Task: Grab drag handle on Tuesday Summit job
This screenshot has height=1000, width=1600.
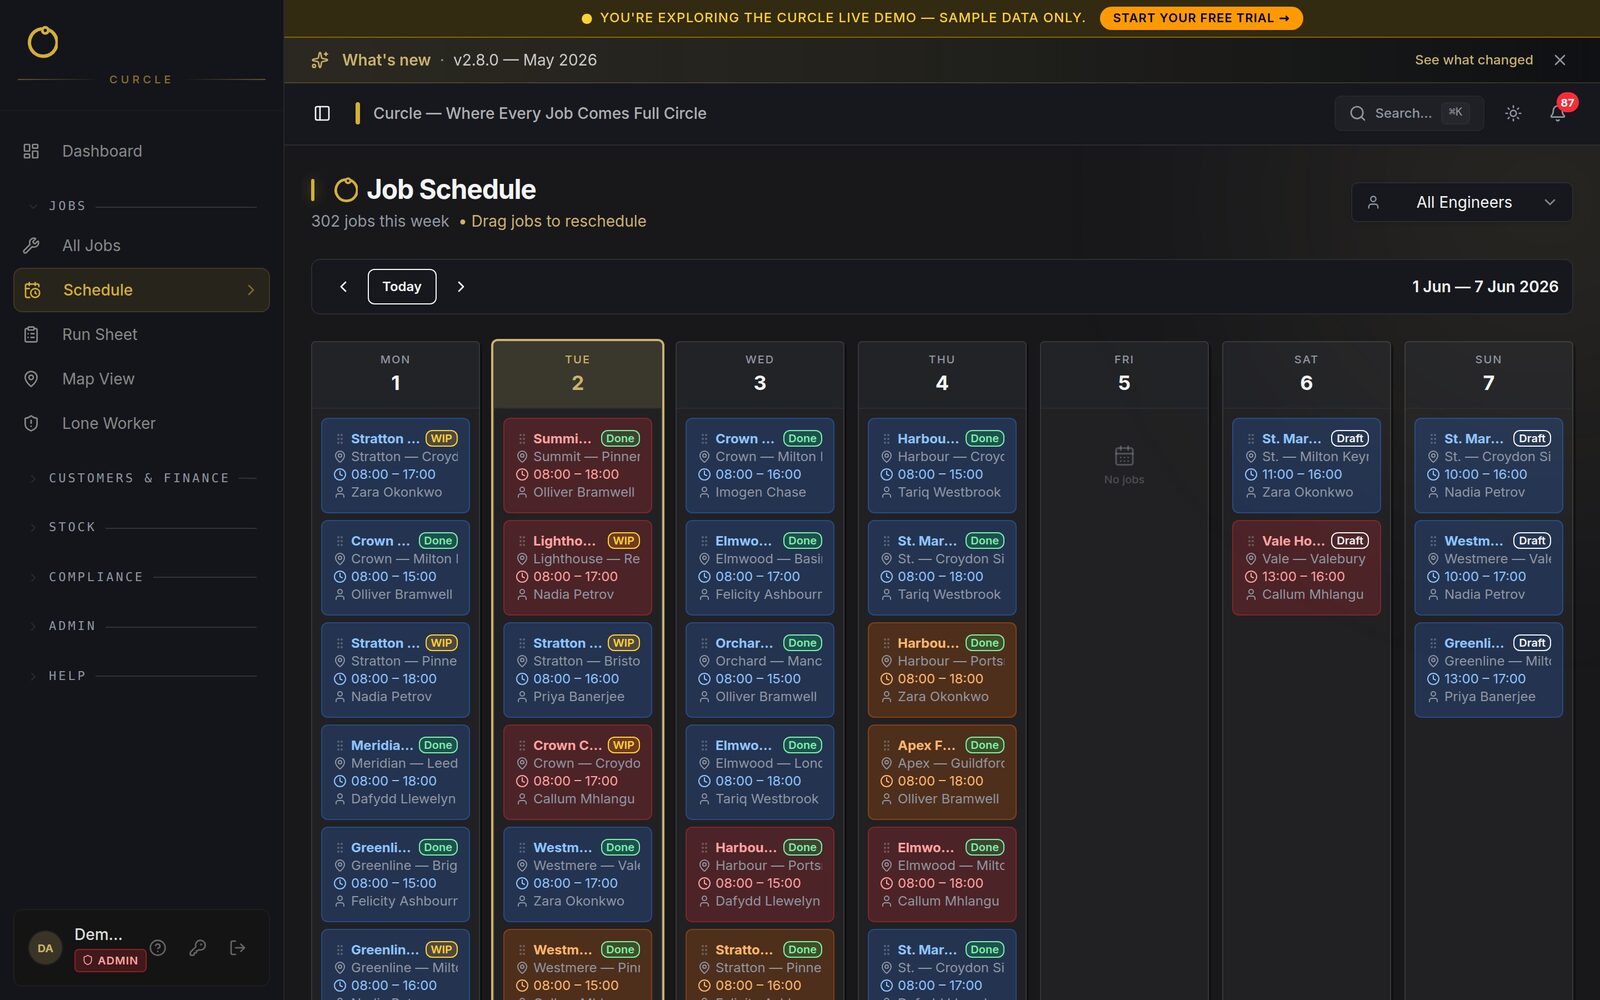Action: point(522,438)
